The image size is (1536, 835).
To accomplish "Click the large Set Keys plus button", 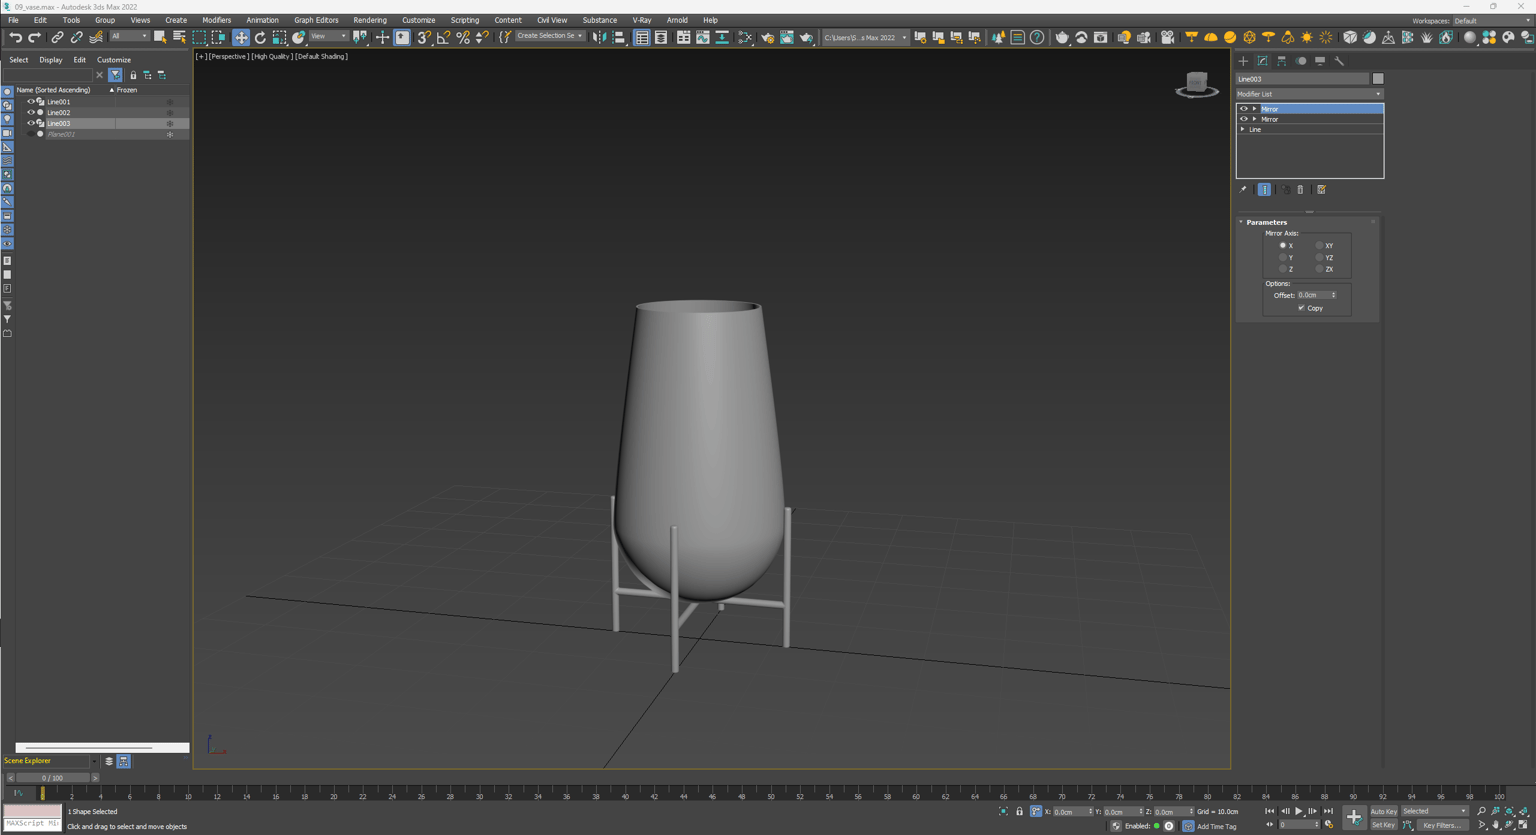I will 1354,817.
